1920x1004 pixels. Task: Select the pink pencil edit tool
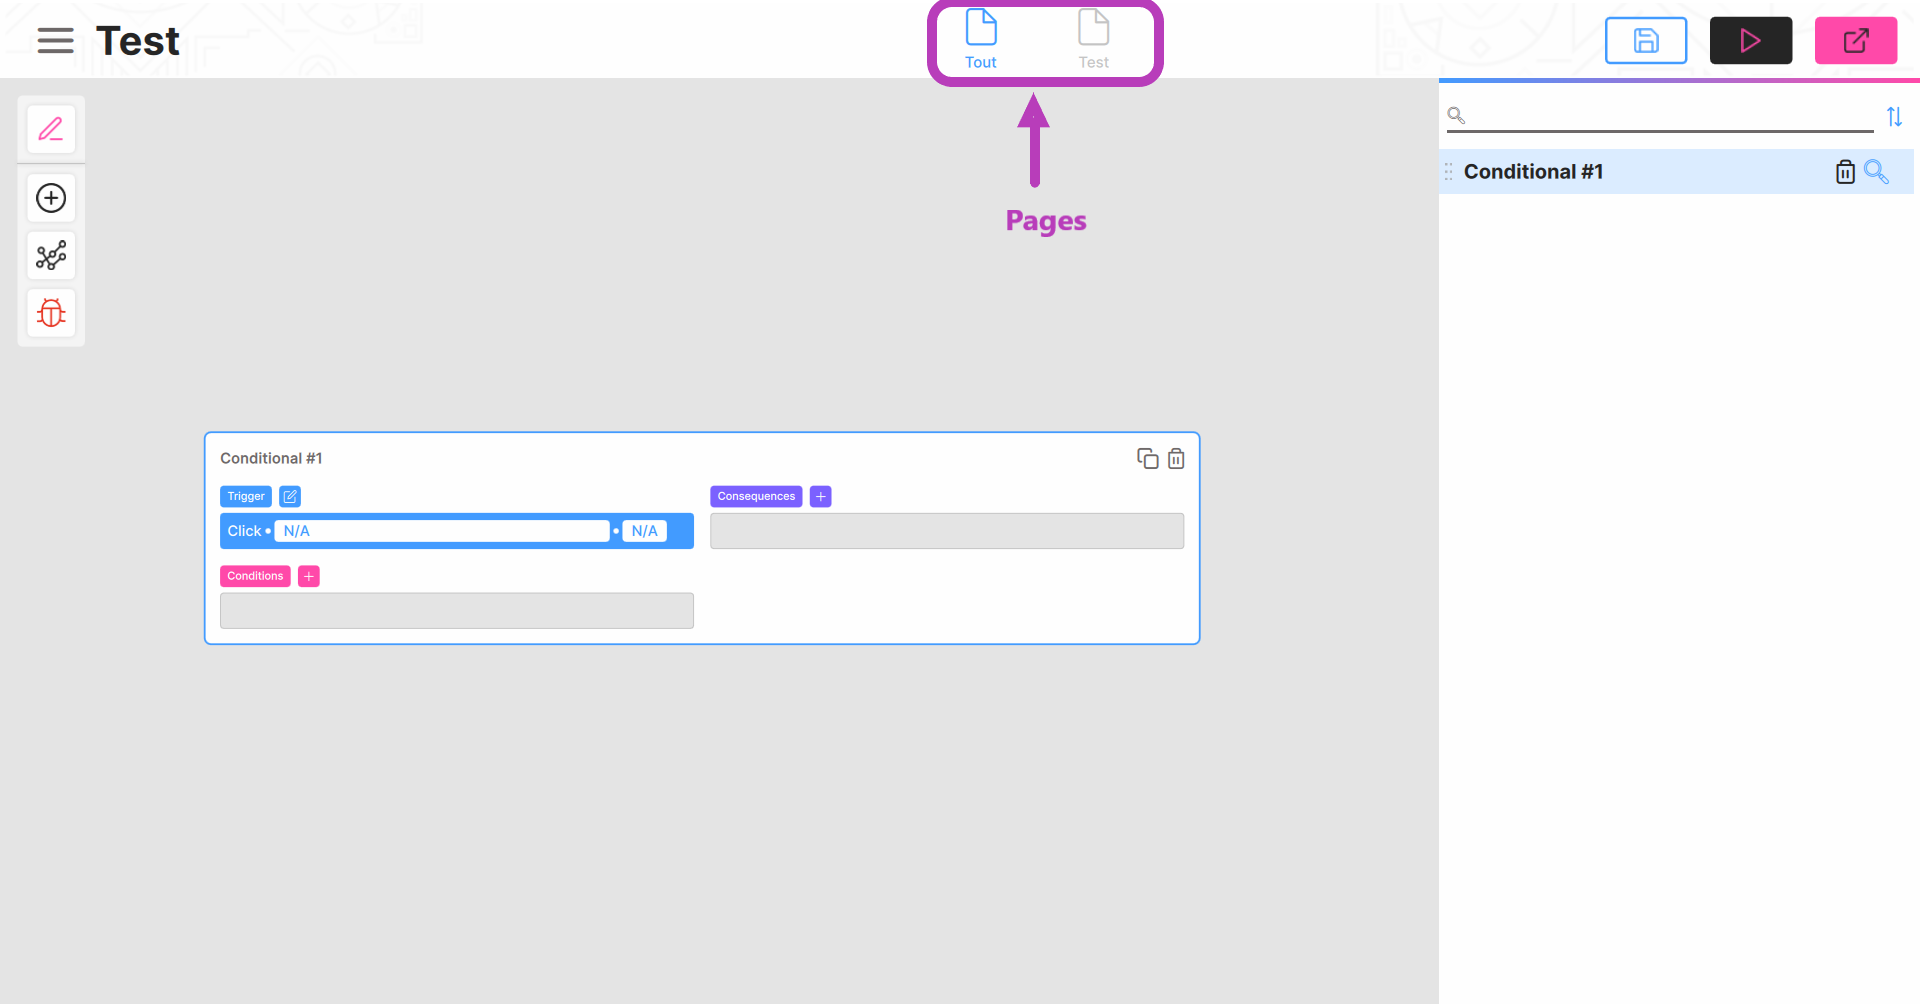tap(51, 129)
